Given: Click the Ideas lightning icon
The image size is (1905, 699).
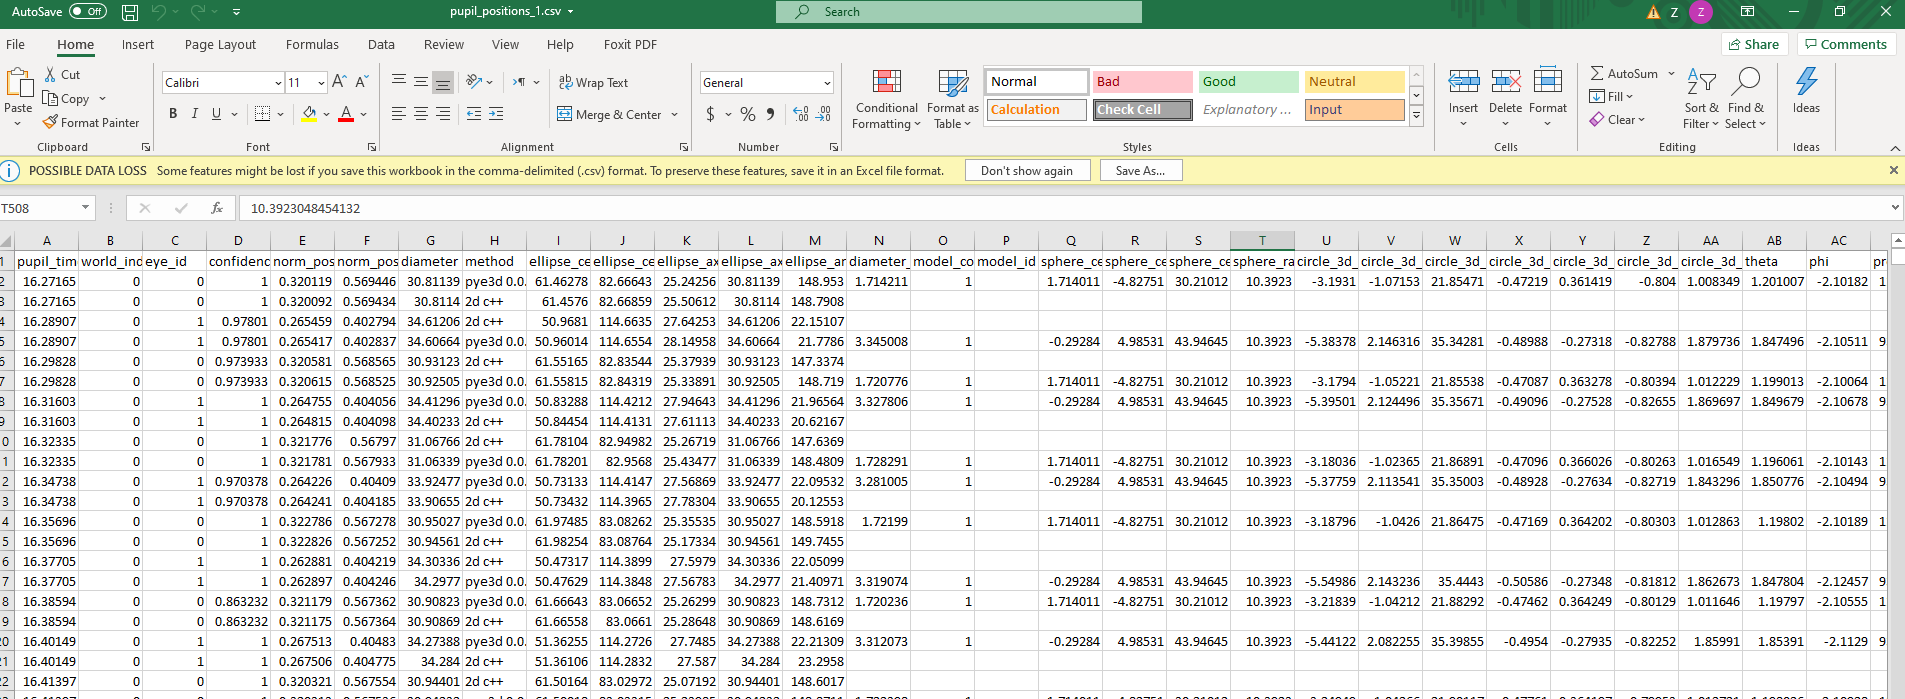Looking at the screenshot, I should pos(1806,81).
